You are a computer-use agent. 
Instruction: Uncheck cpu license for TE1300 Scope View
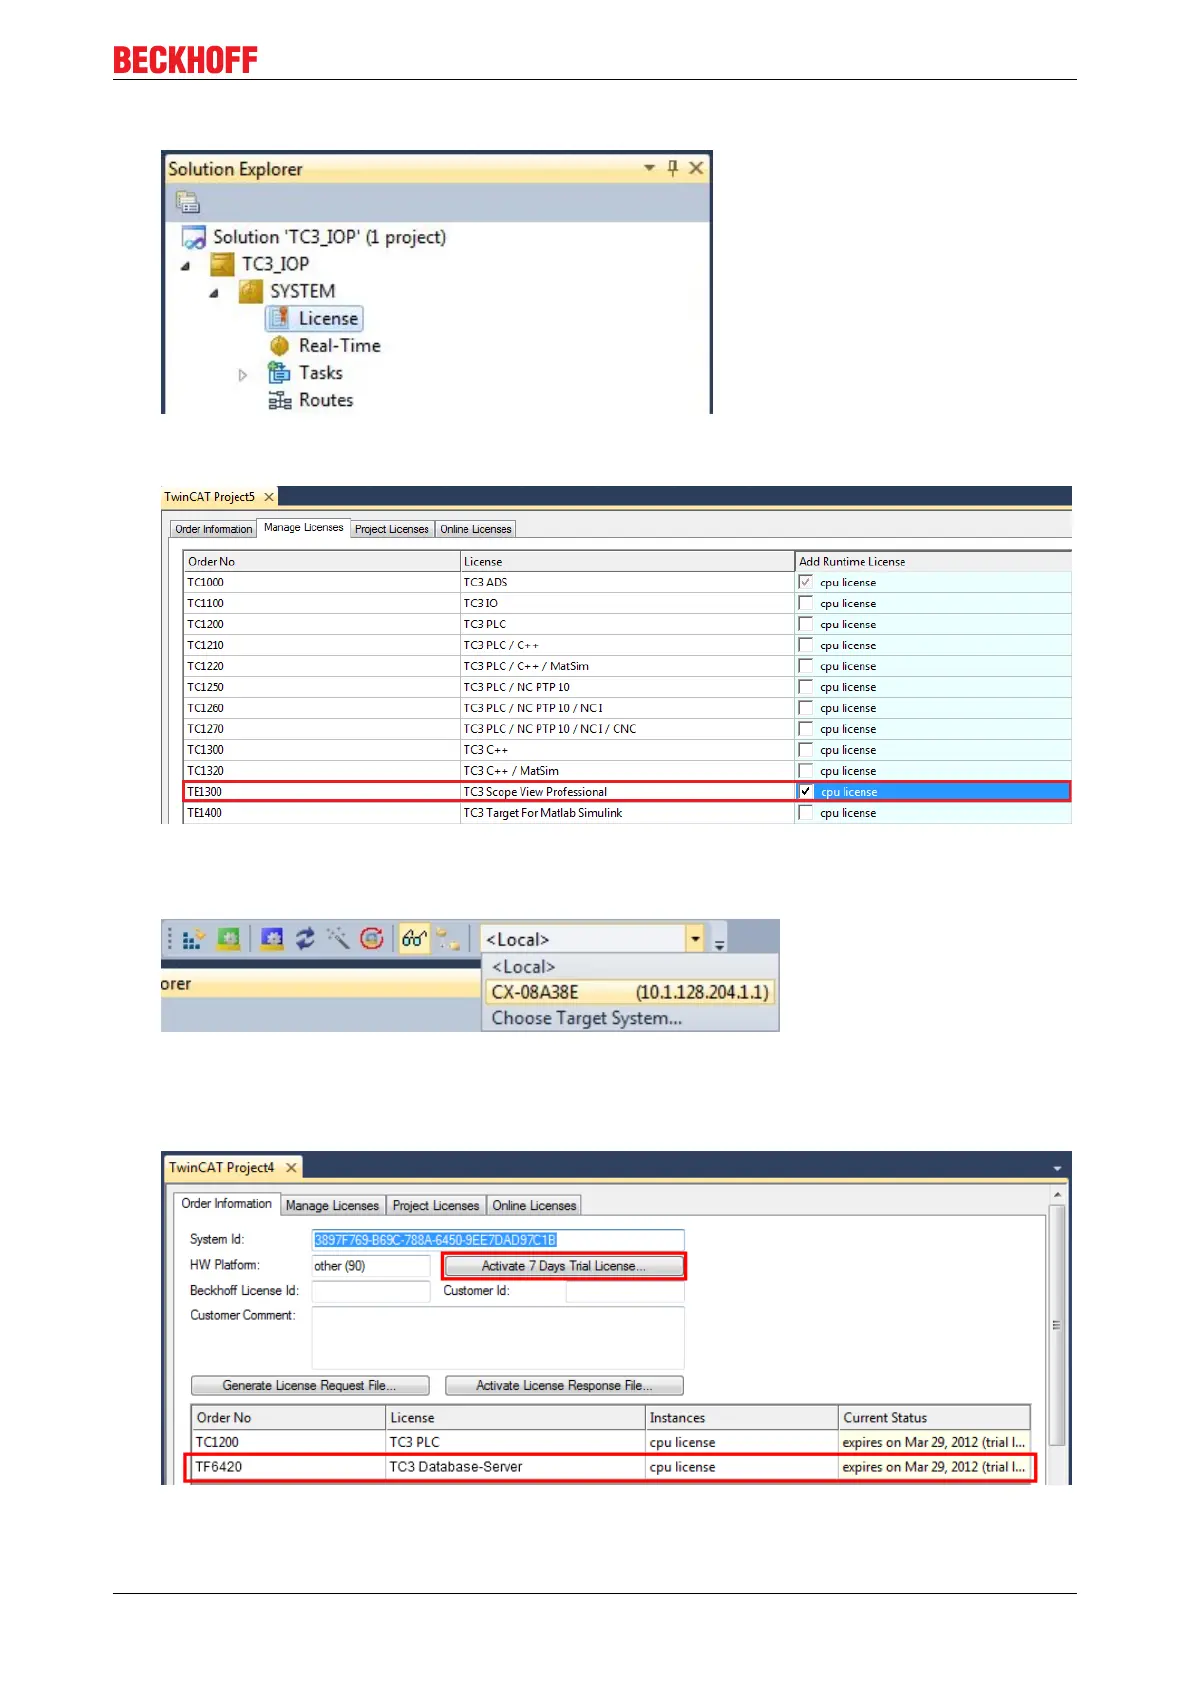[806, 792]
